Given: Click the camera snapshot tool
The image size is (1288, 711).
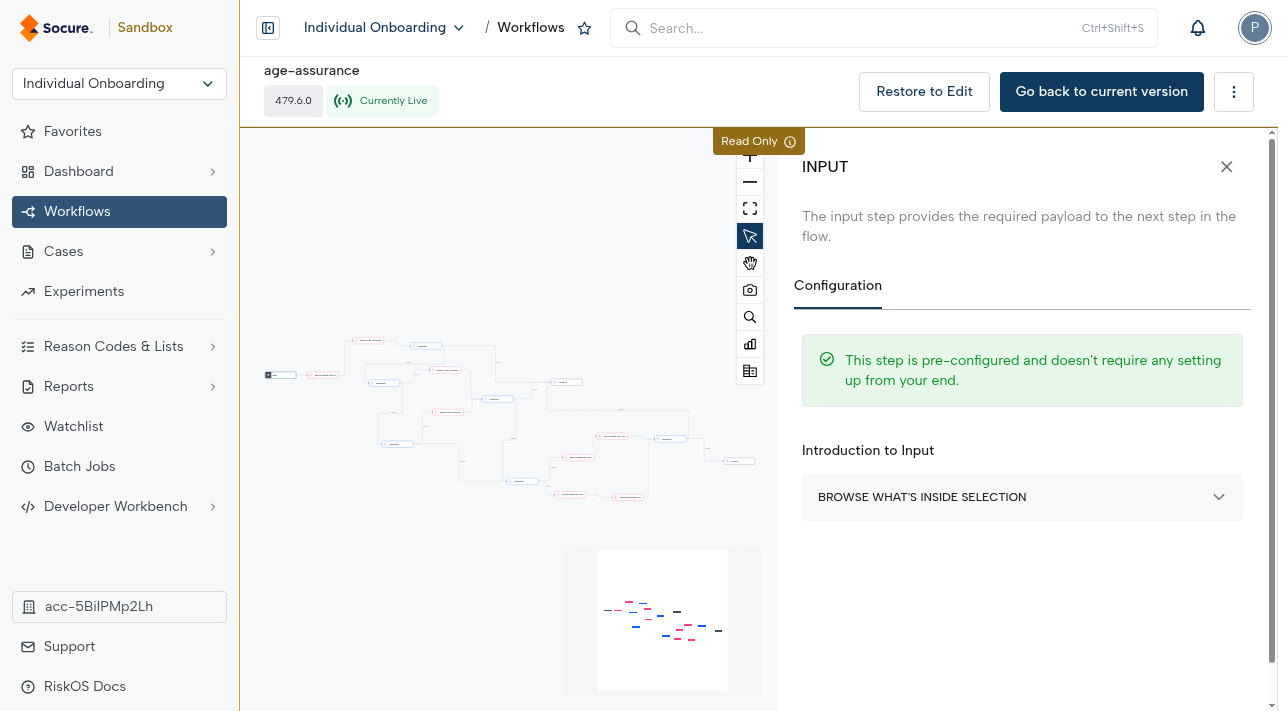Looking at the screenshot, I should click(x=750, y=290).
